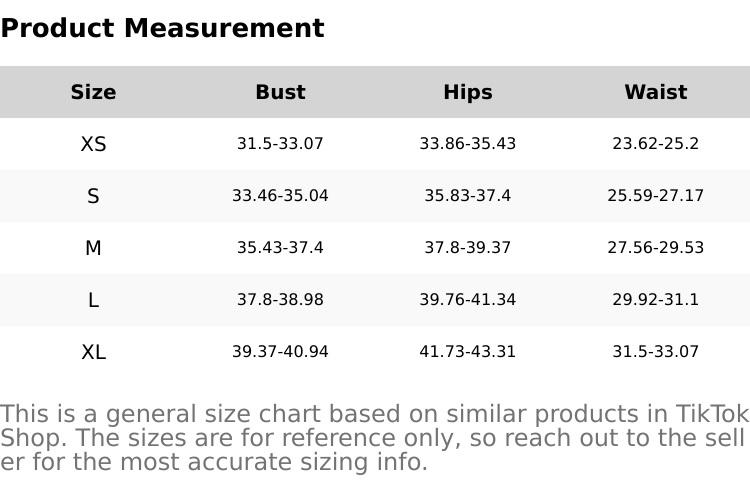This screenshot has height=498, width=750.
Task: Click the Hips column header
Action: tap(467, 92)
